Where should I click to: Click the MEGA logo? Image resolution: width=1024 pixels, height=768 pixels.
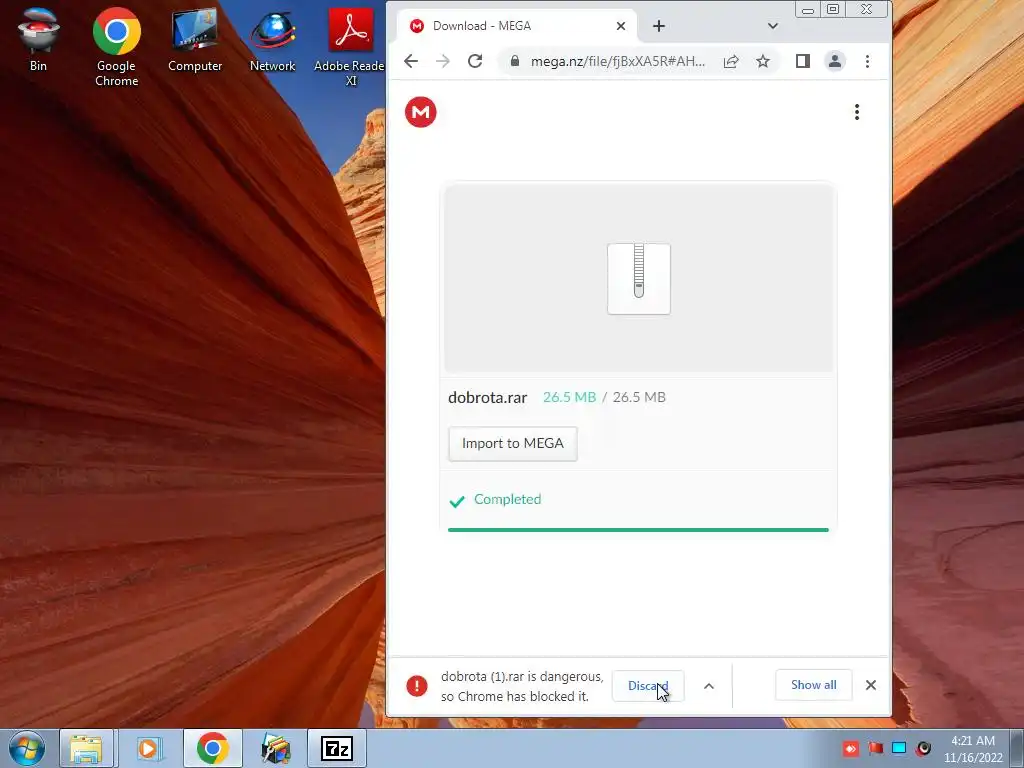pyautogui.click(x=421, y=112)
